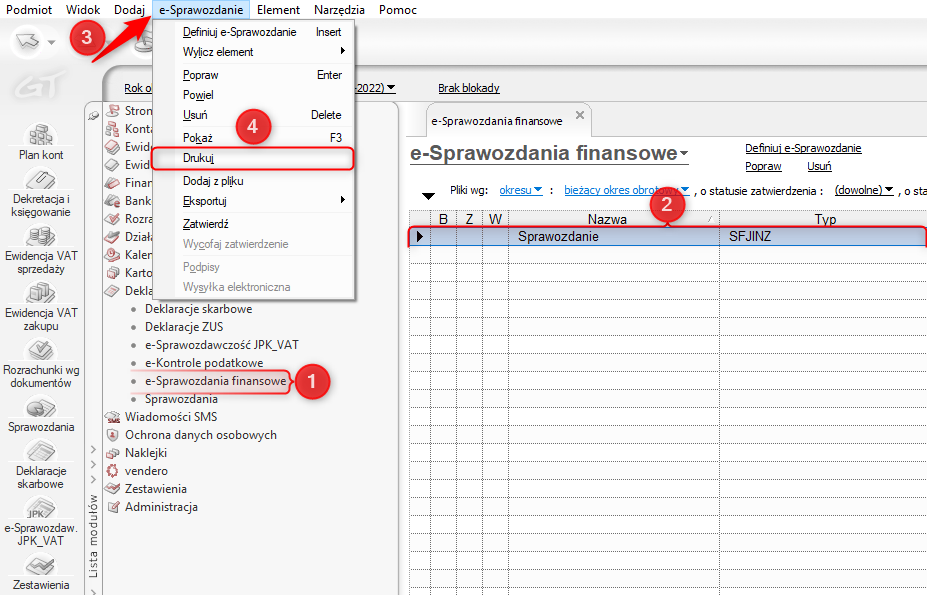Open the Podmiot menu

coord(29,10)
